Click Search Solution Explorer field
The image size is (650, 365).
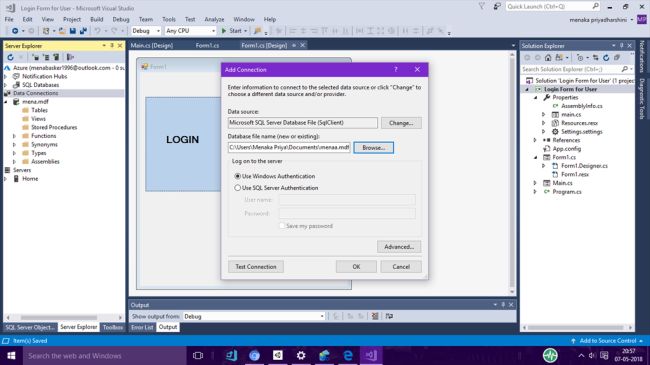(571, 69)
